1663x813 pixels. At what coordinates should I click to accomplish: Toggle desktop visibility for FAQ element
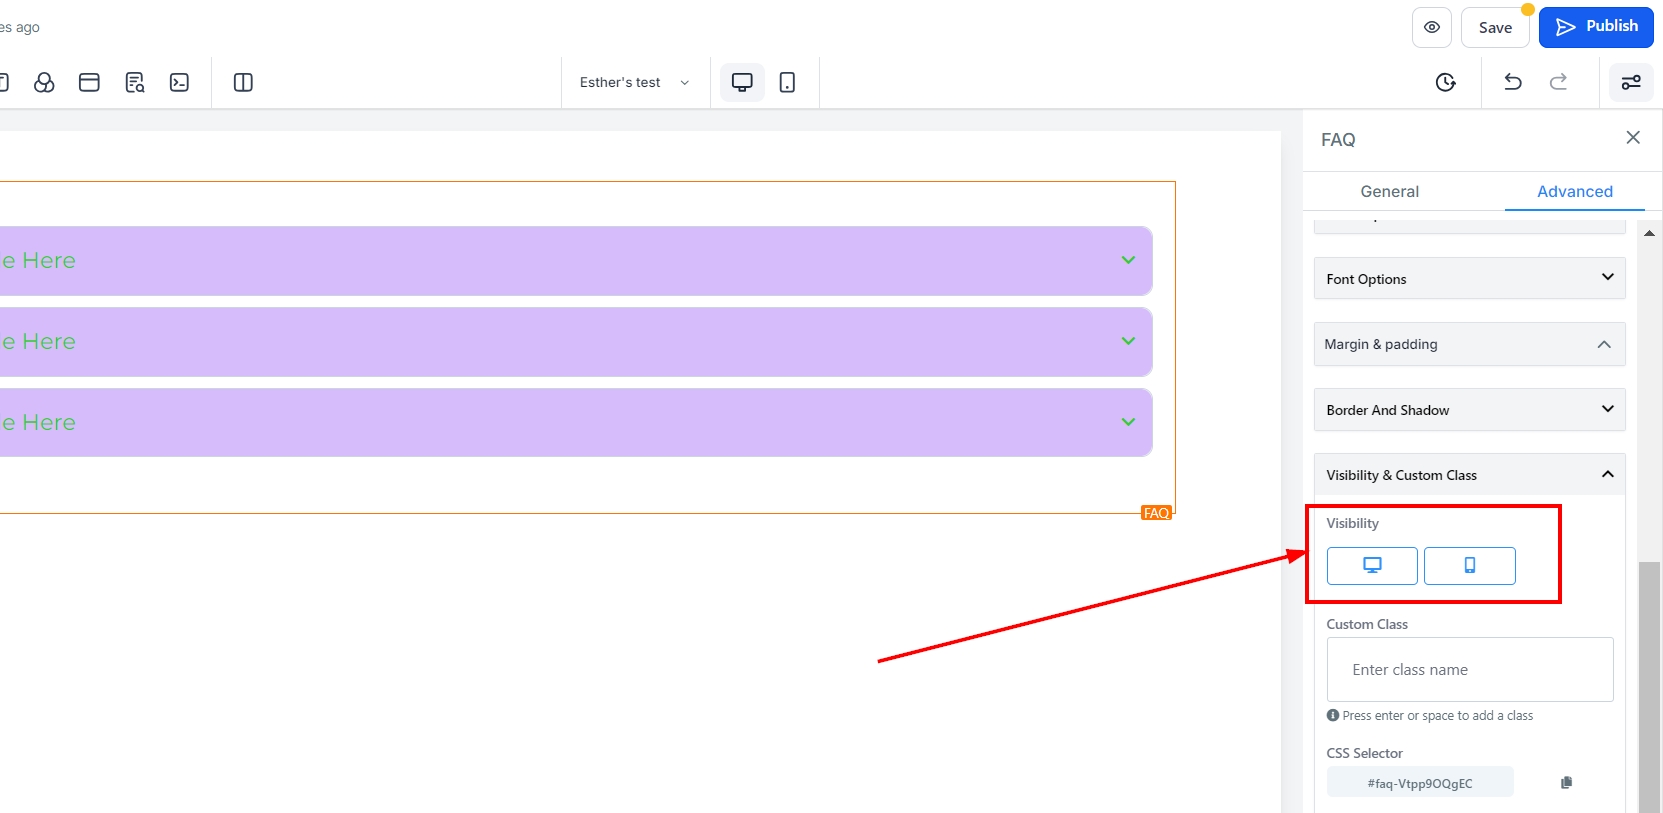coord(1371,565)
